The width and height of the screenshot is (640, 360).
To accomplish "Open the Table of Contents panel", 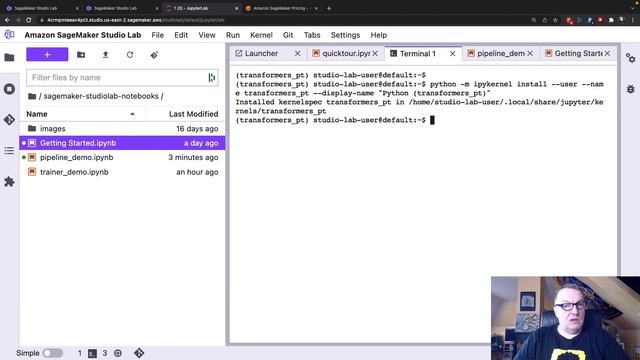I will pyautogui.click(x=9, y=151).
